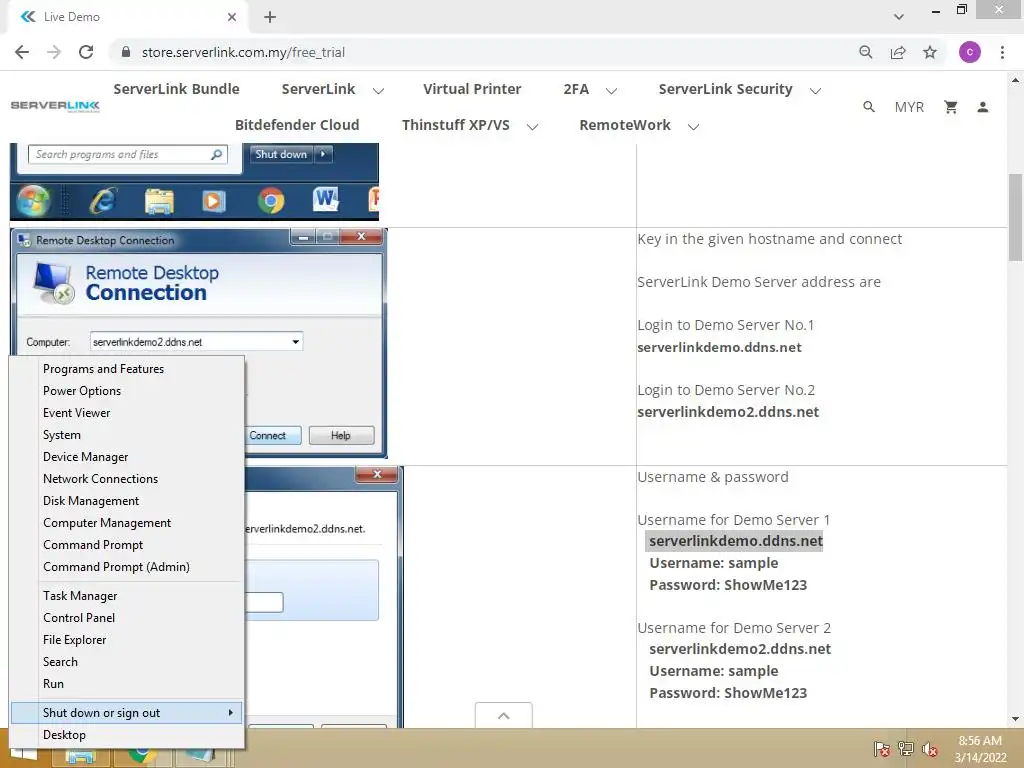Close the Live Demo tab
The image size is (1024, 768).
232,17
